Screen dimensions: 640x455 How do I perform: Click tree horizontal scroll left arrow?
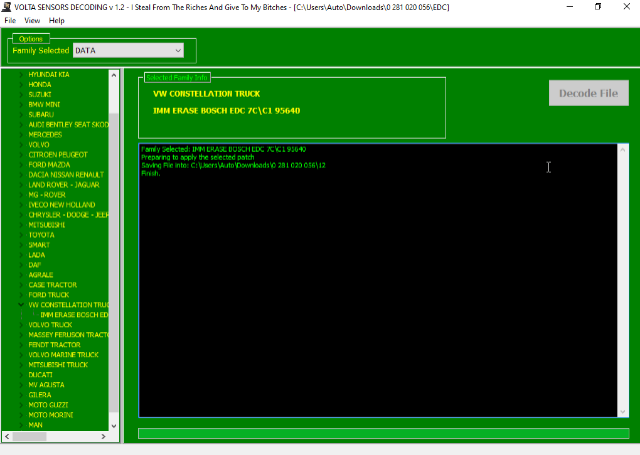[x=7, y=437]
